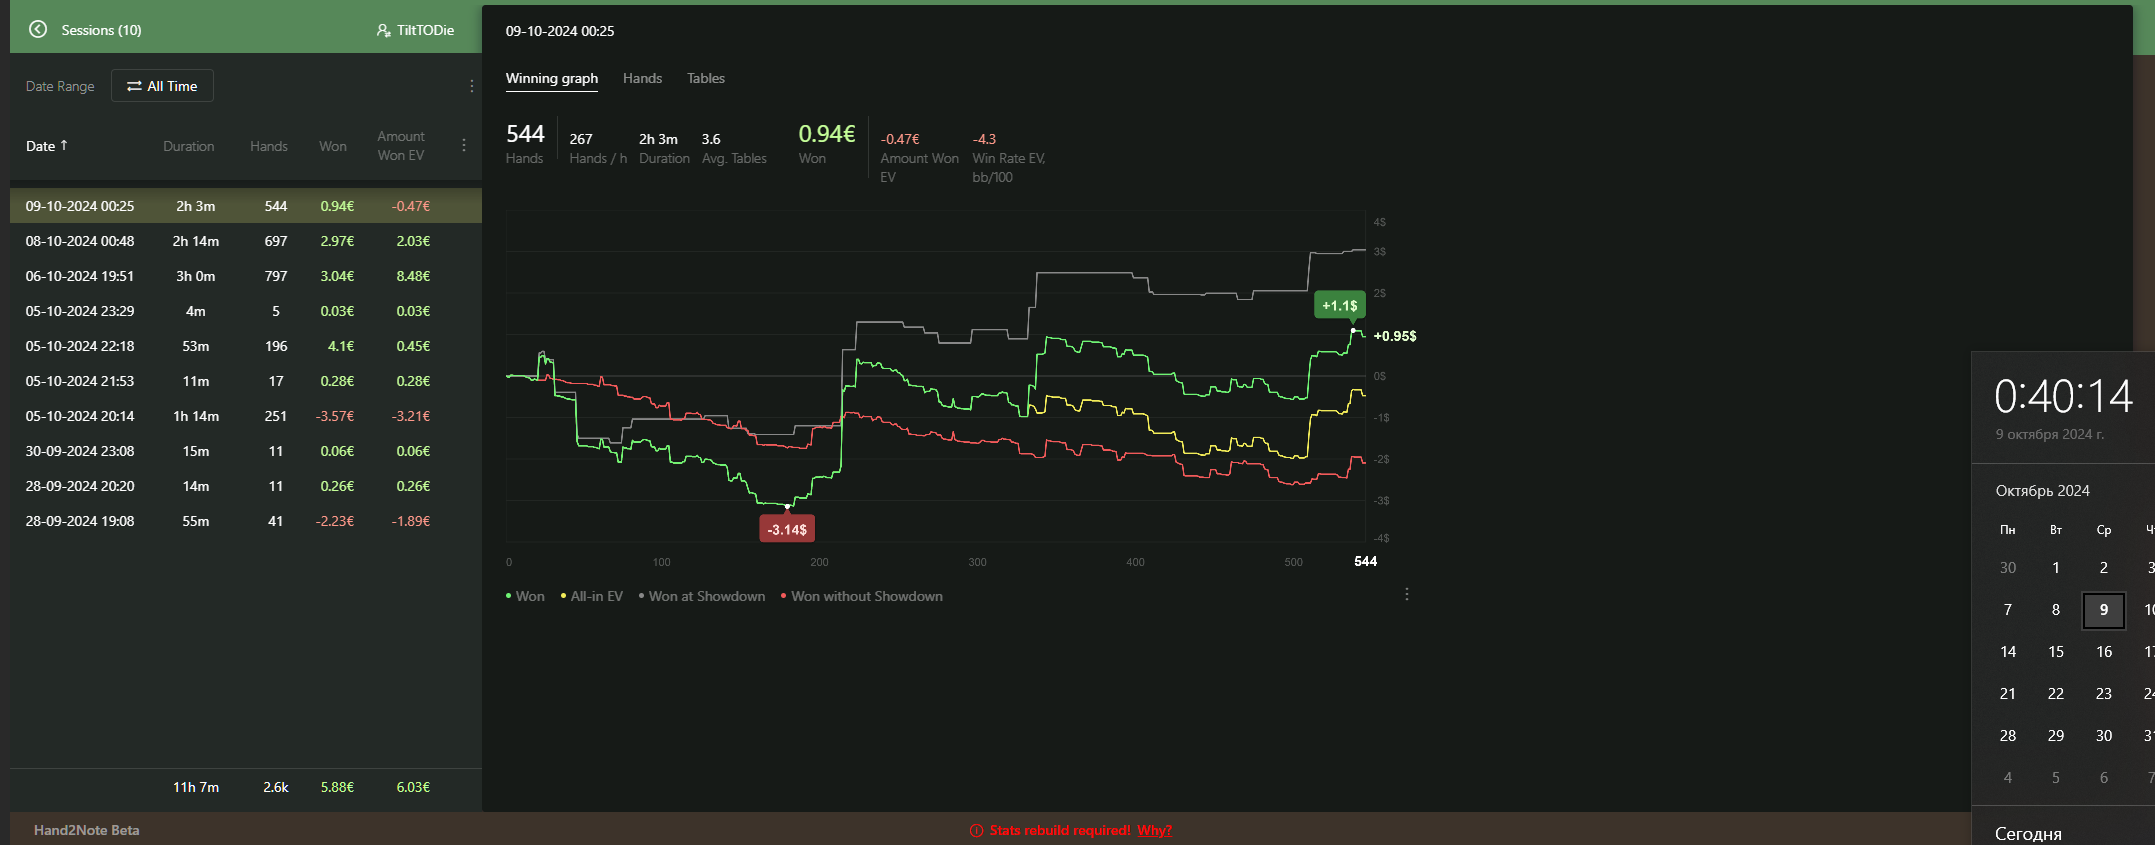Switch to the Tables tab
The width and height of the screenshot is (2155, 845).
click(x=706, y=78)
